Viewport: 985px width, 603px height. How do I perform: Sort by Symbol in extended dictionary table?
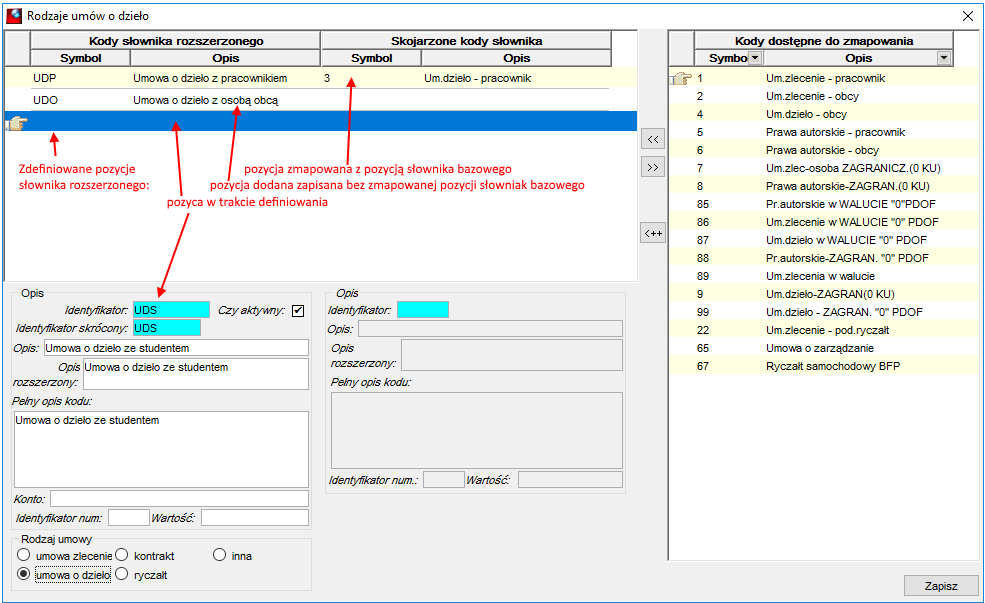(80, 58)
